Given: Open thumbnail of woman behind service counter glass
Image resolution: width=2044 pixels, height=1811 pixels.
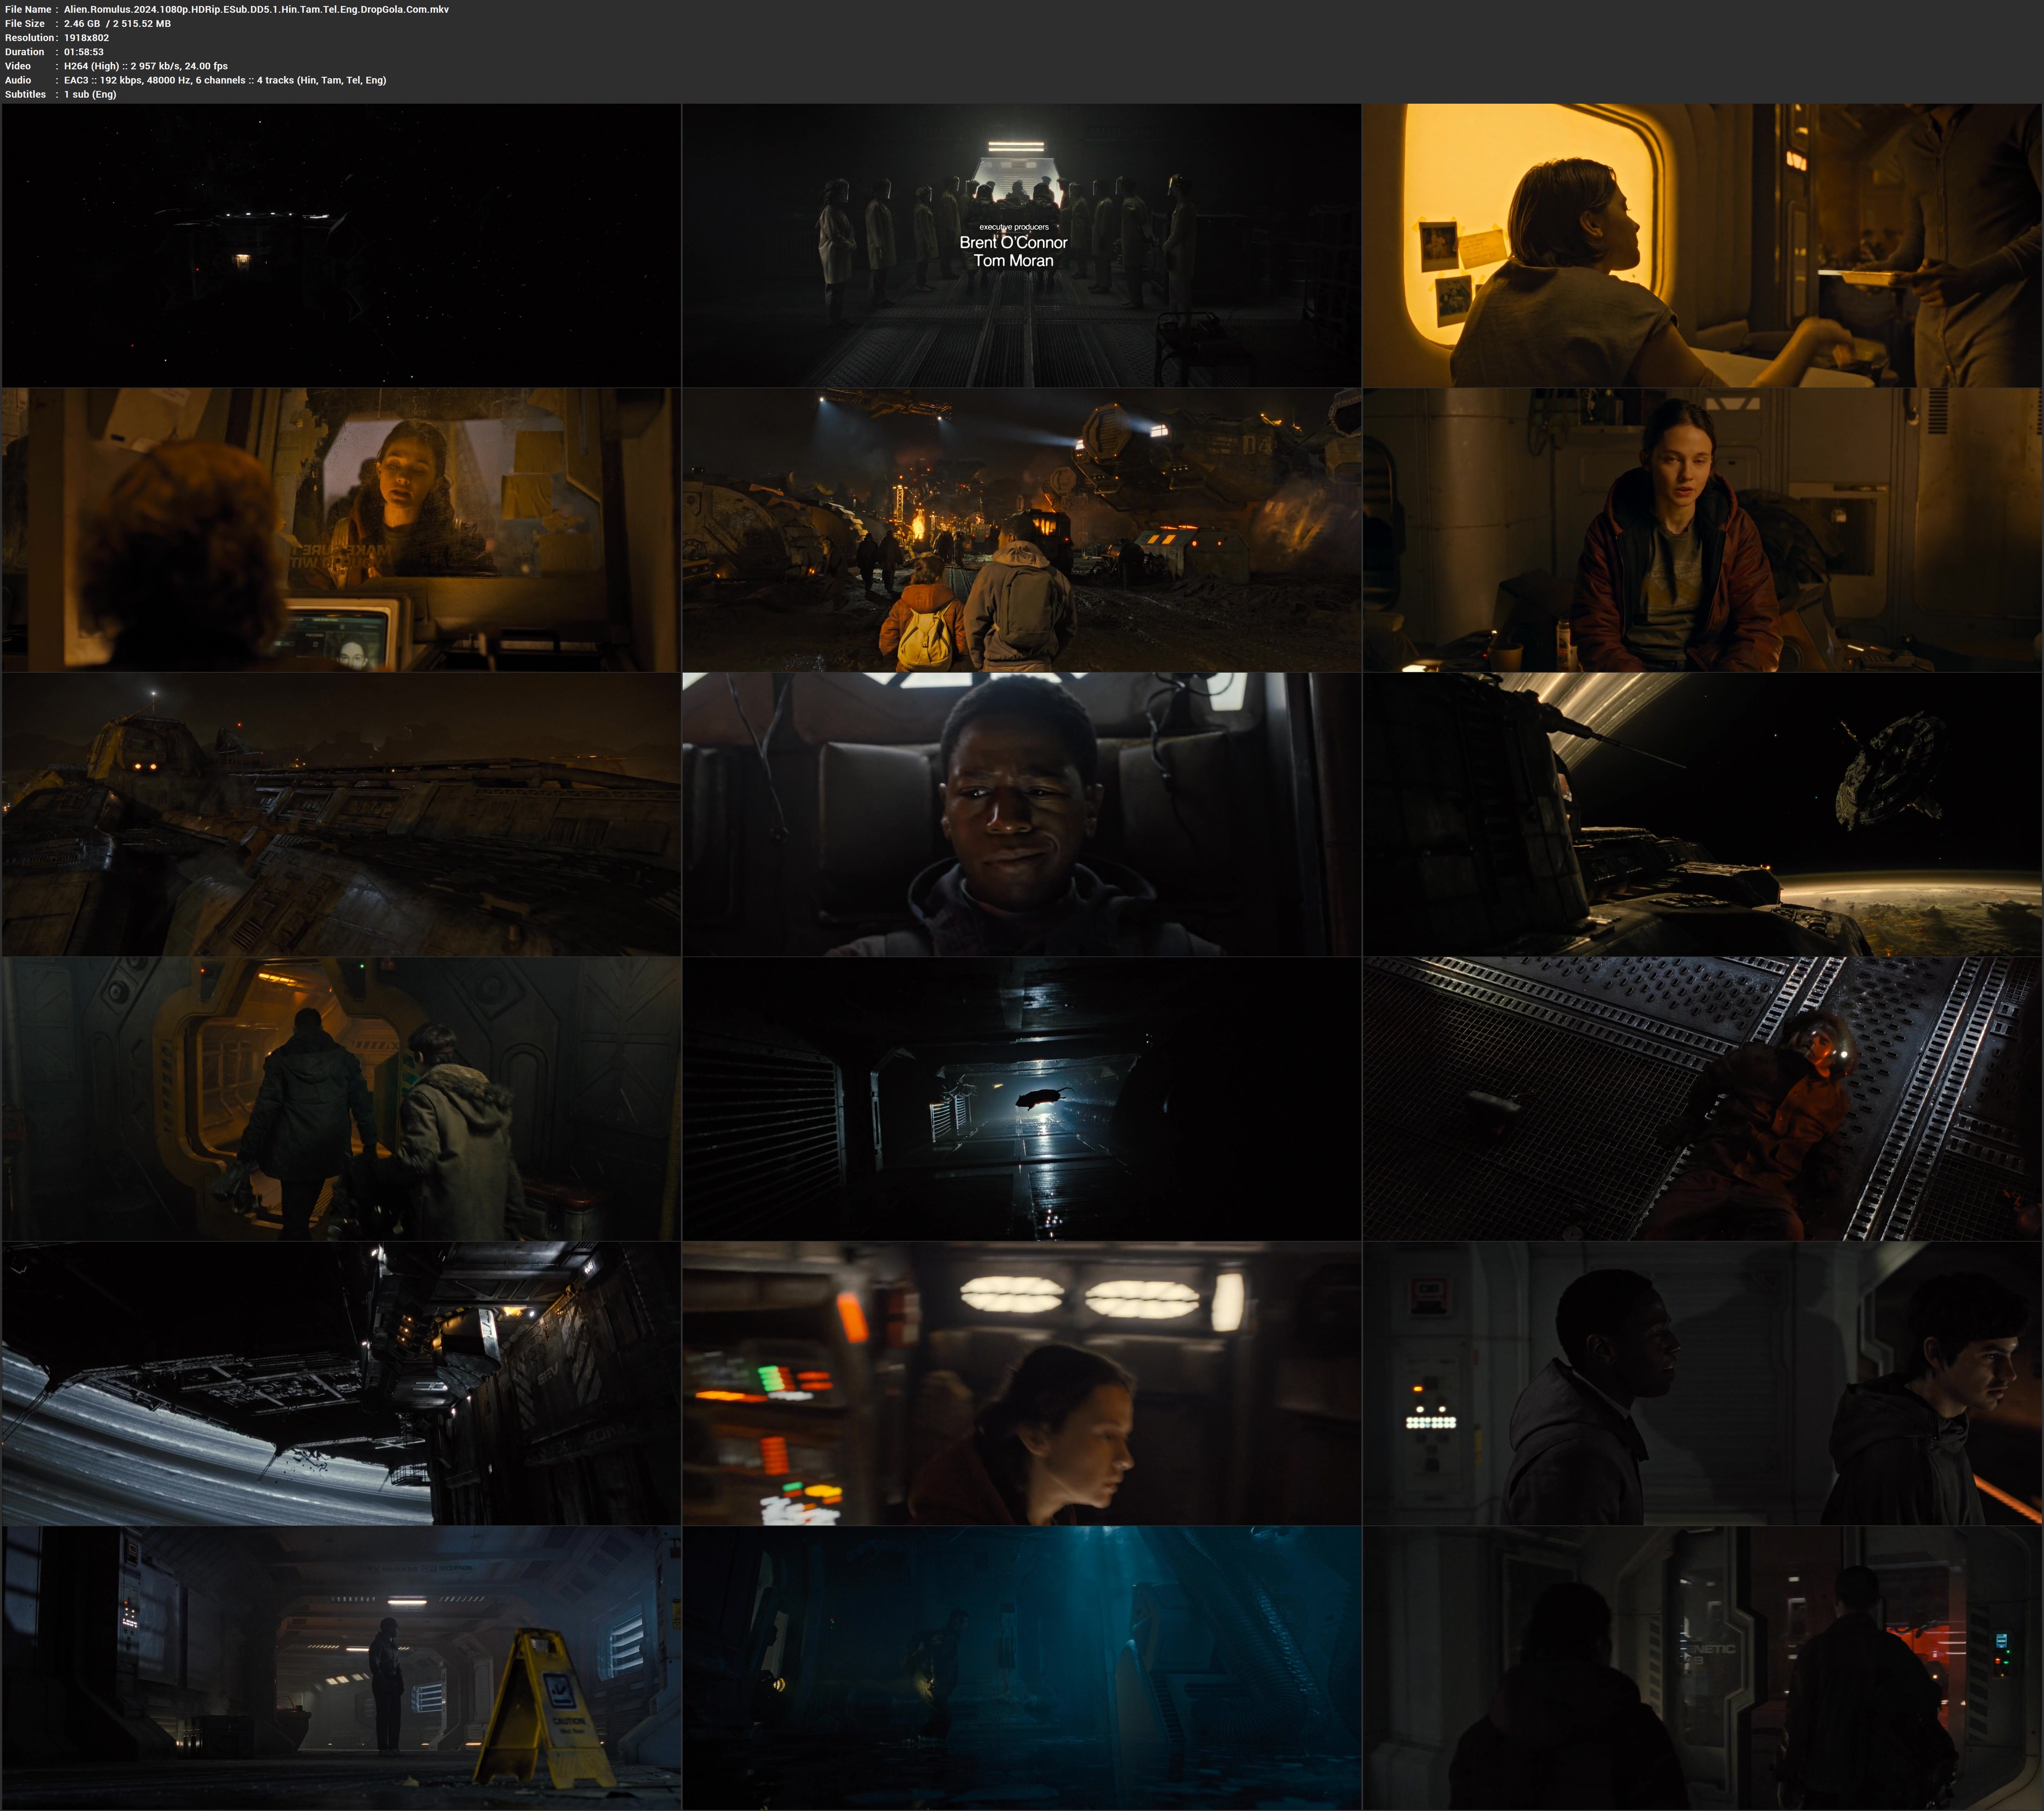Looking at the screenshot, I should coord(341,530).
